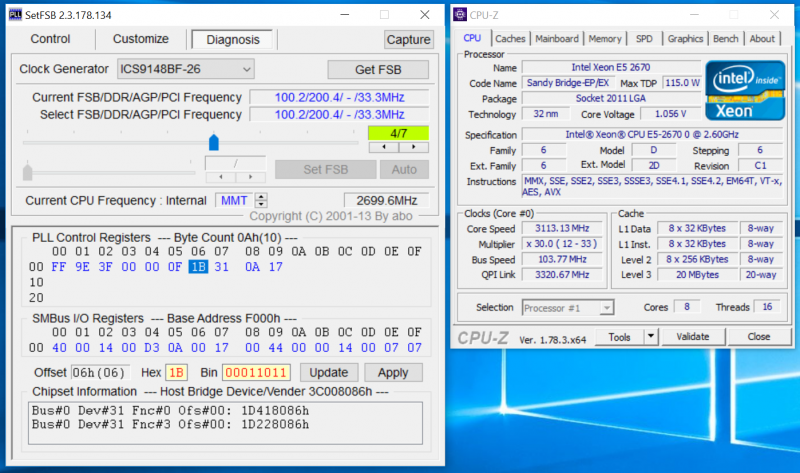Open the About tab in CPU-Z

tap(762, 39)
